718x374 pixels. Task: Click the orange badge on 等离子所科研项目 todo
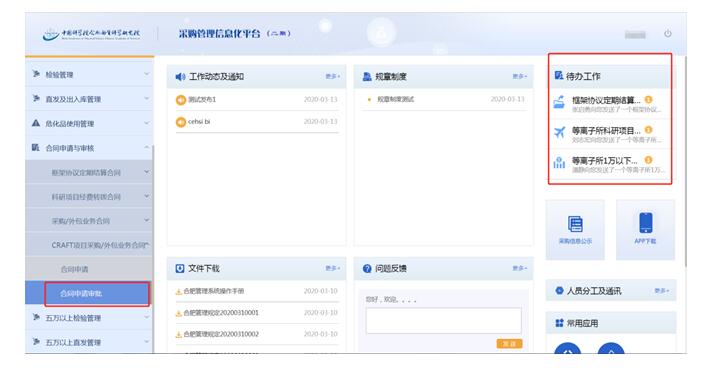(x=648, y=130)
